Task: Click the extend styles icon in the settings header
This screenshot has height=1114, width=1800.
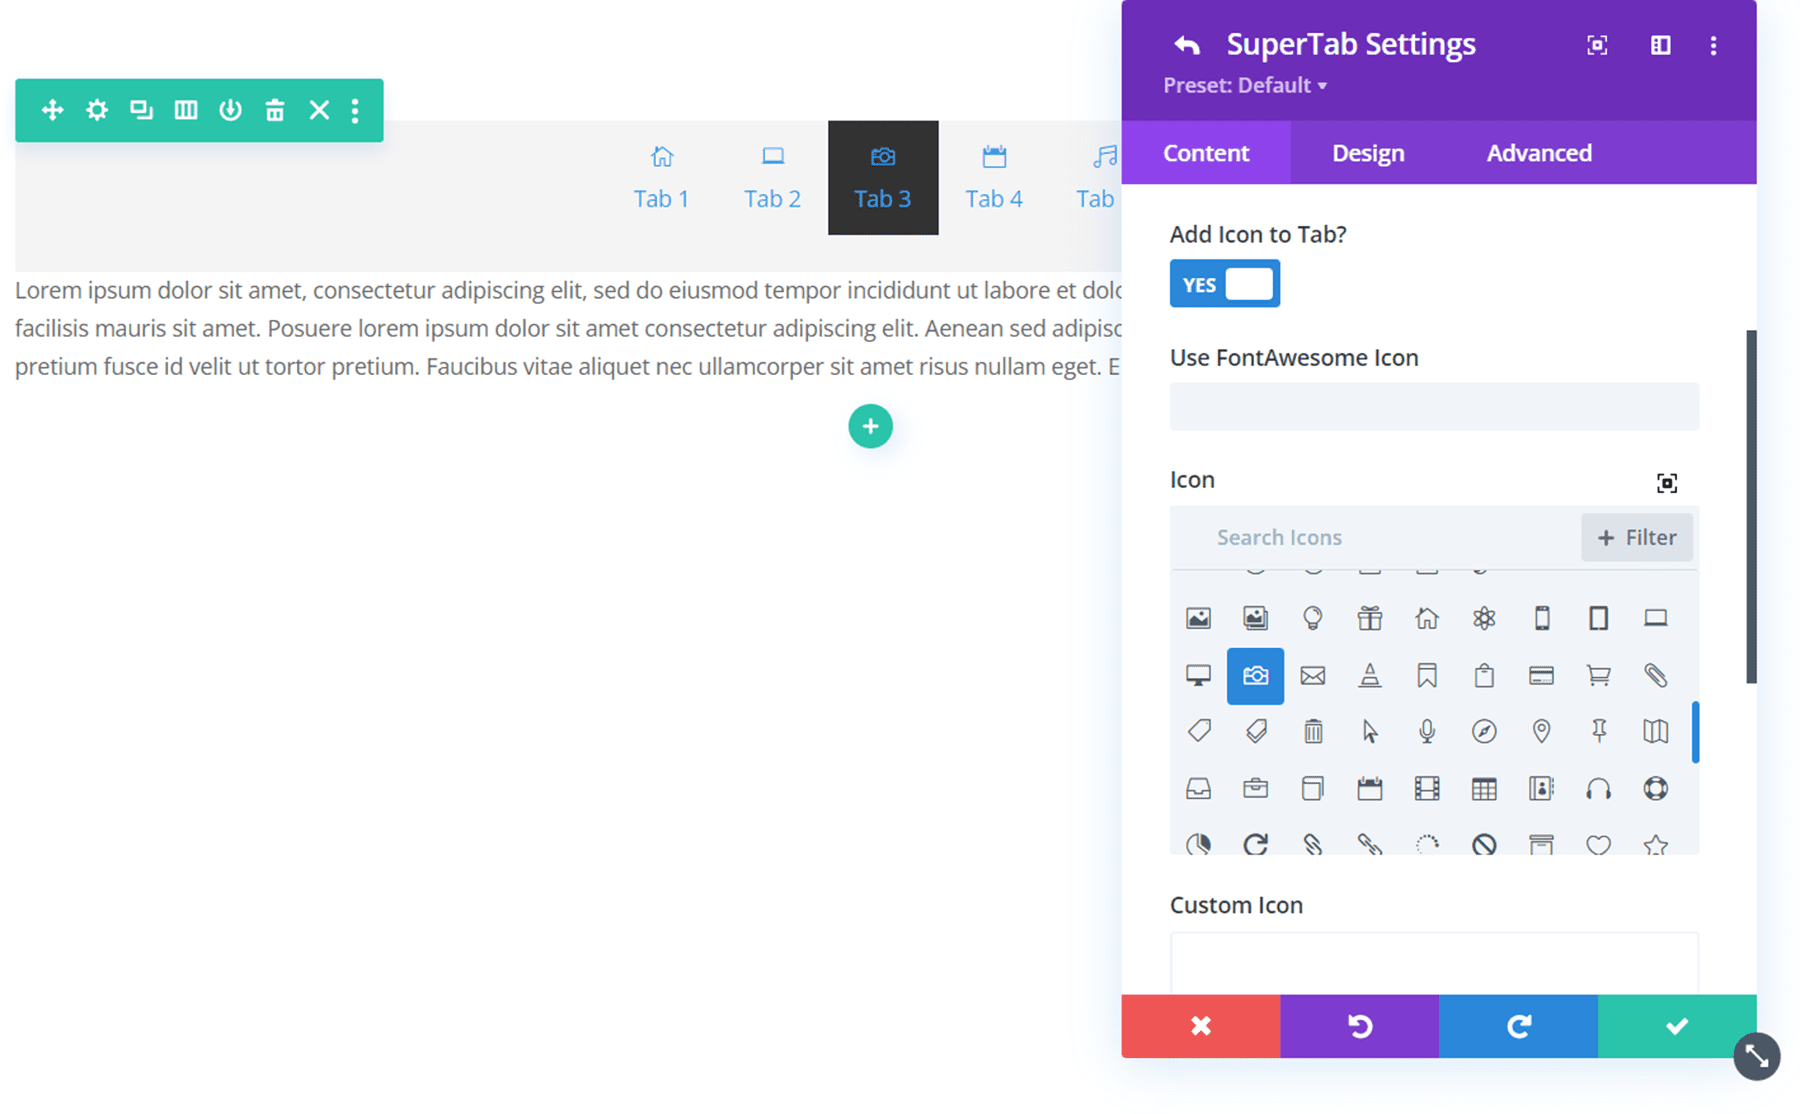Action: (x=1596, y=45)
